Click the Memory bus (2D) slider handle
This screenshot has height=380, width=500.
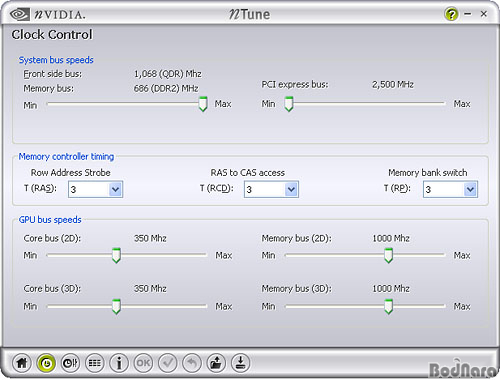[x=388, y=256]
